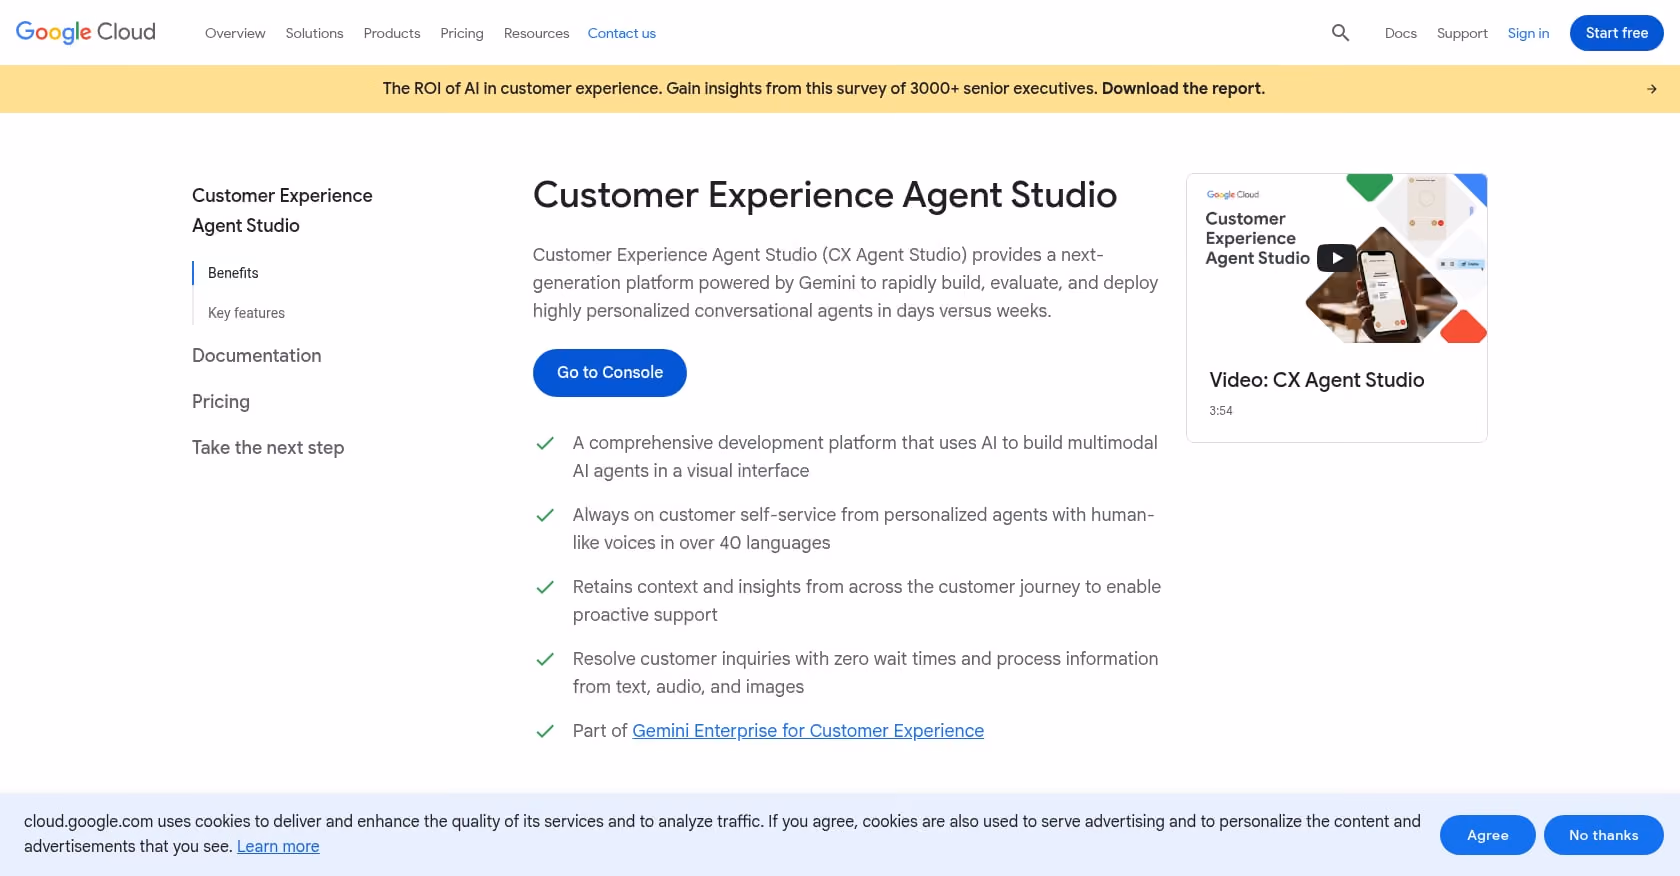Open the Overview menu

point(235,33)
